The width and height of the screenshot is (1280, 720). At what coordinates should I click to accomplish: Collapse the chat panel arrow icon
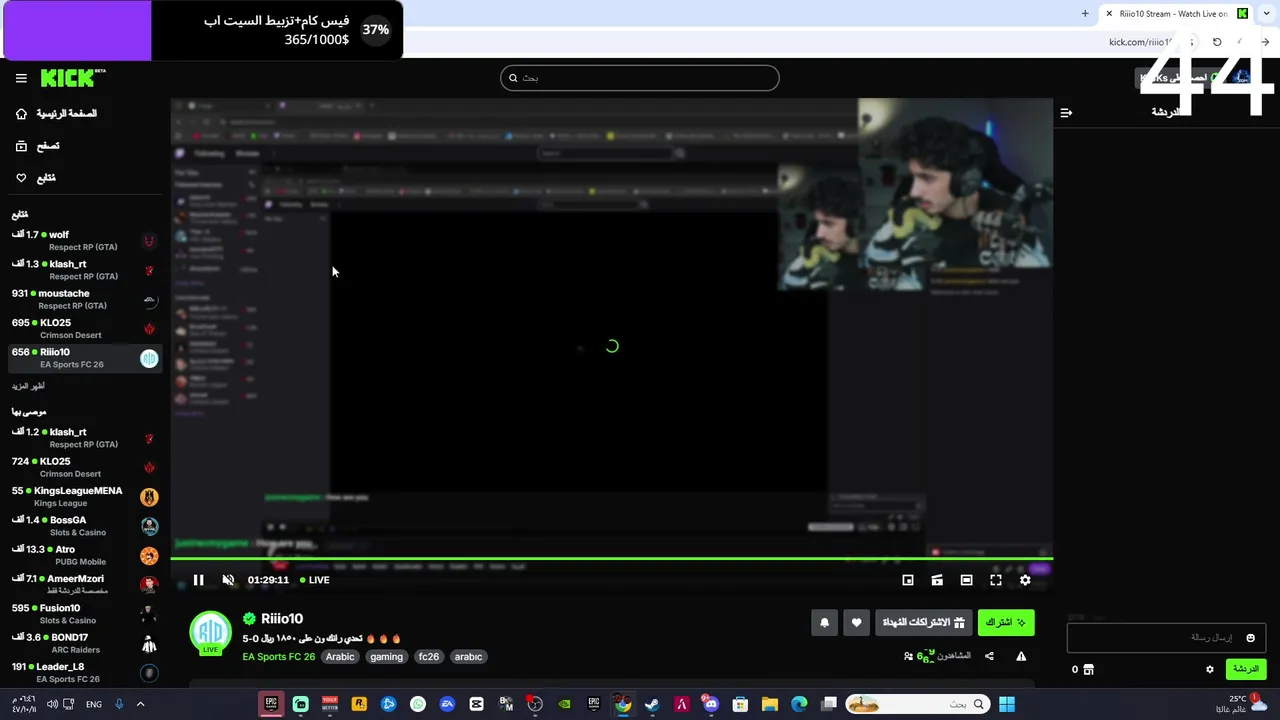pos(1066,113)
